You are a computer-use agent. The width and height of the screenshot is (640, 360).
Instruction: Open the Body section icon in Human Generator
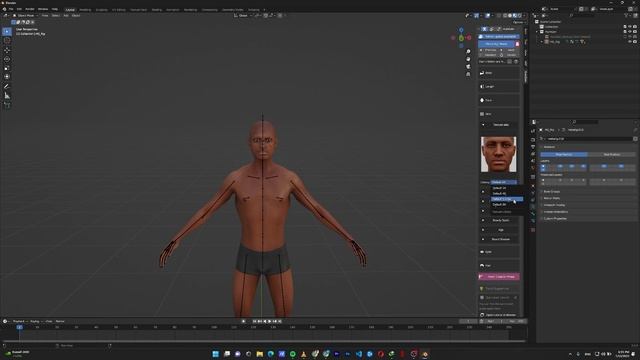tap(482, 73)
